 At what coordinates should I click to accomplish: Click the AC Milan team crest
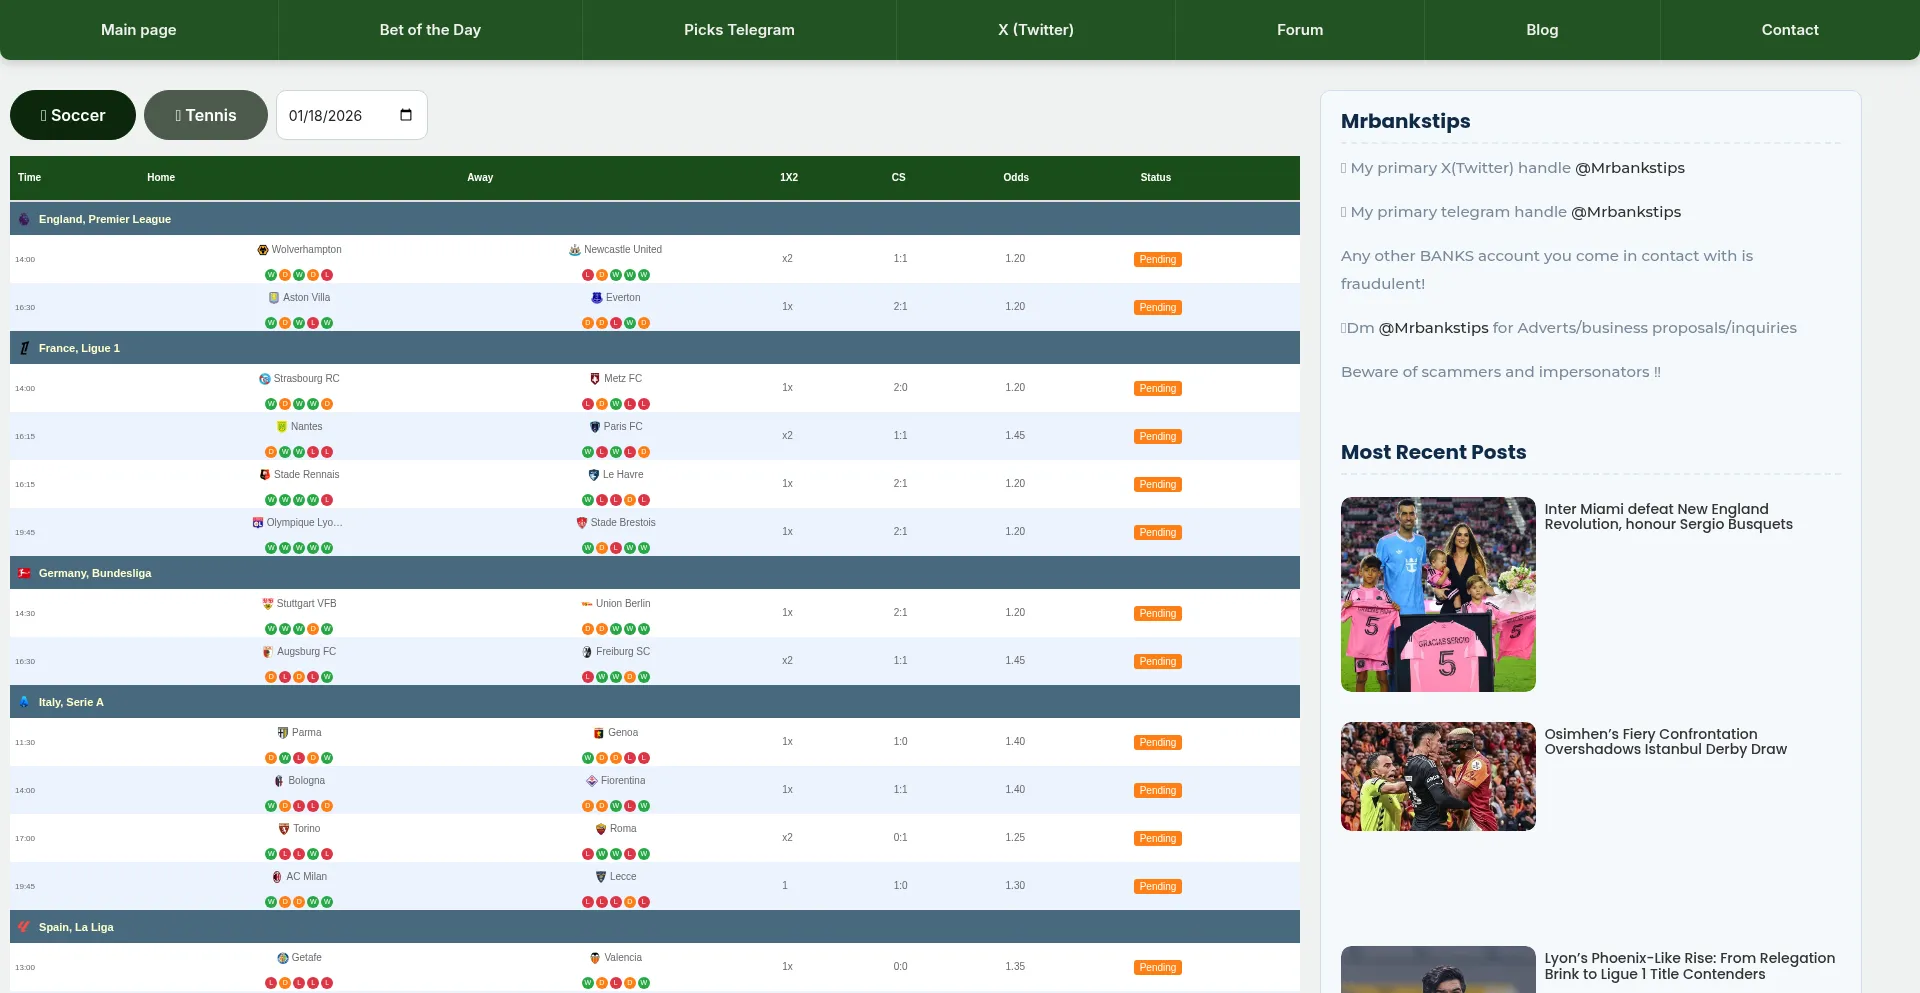(277, 877)
